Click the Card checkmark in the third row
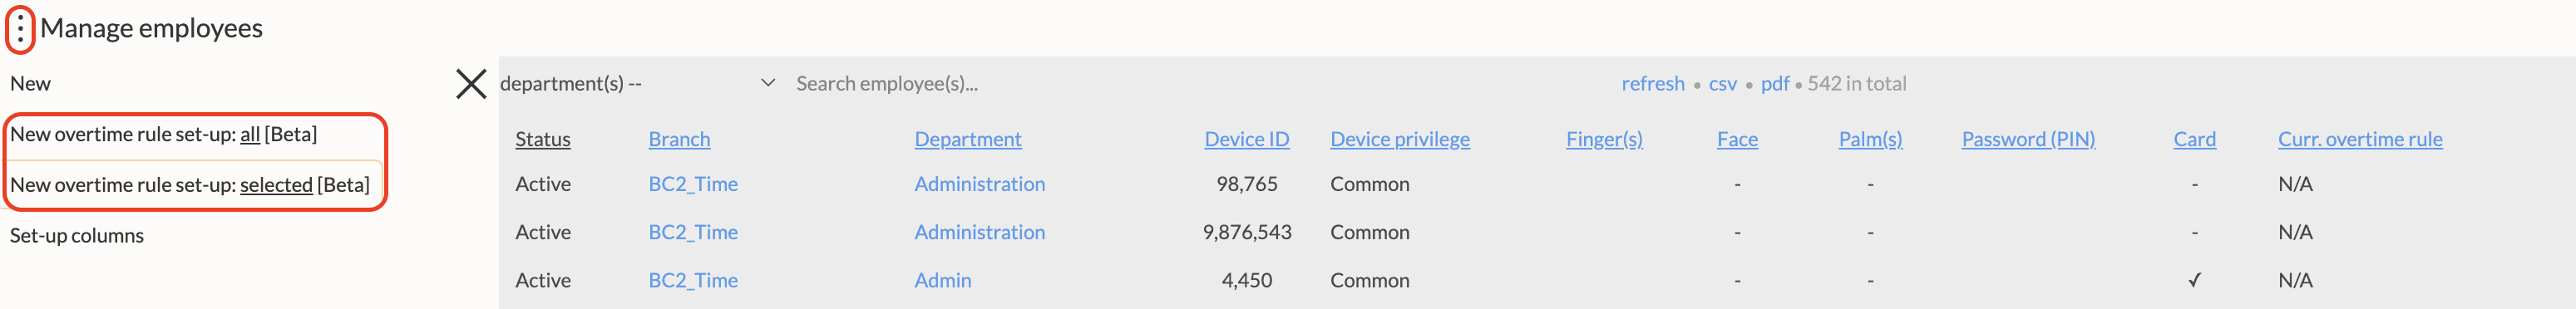This screenshot has height=309, width=2576. 2194,281
